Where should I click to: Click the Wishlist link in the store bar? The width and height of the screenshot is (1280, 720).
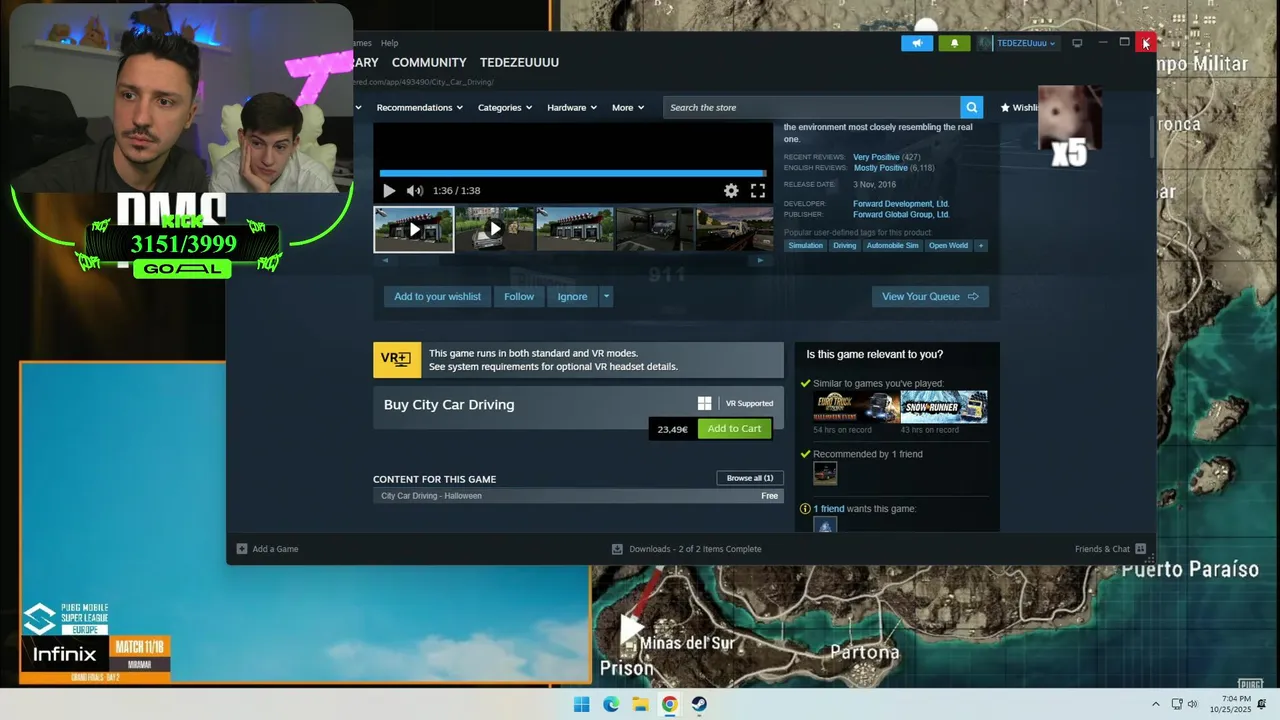pos(1019,107)
